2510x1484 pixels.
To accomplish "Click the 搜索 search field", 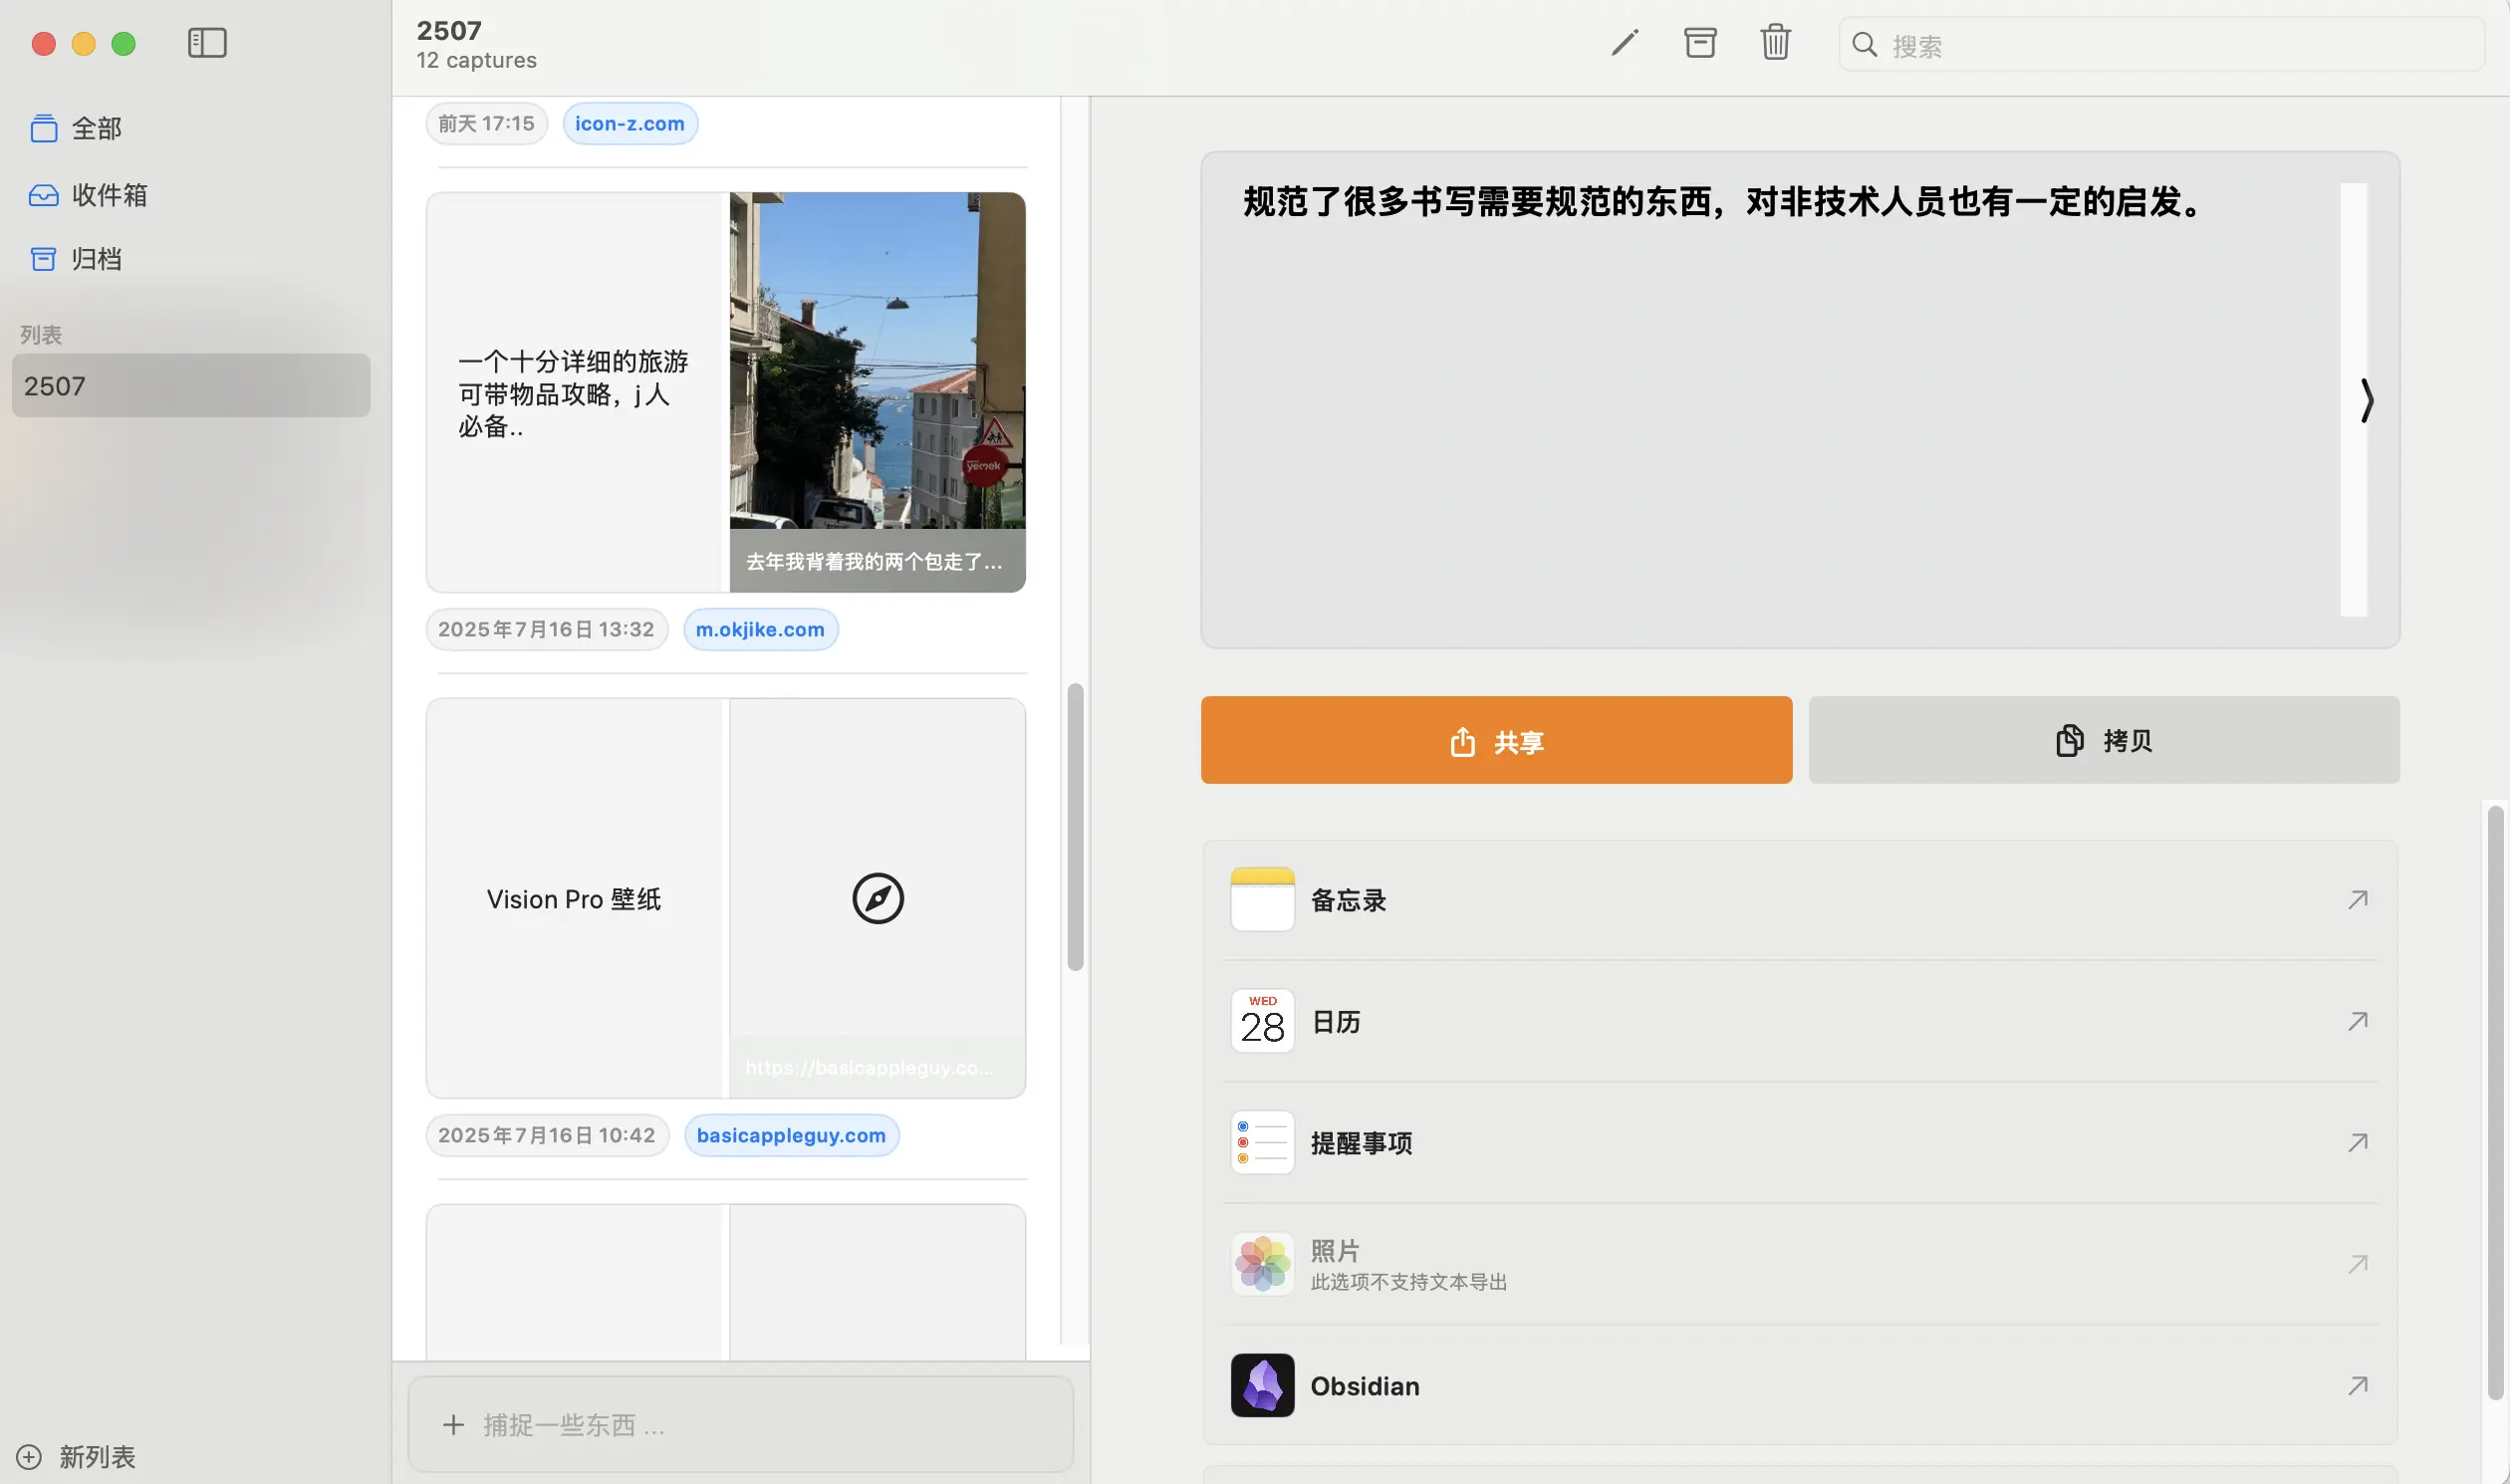I will (x=2160, y=46).
